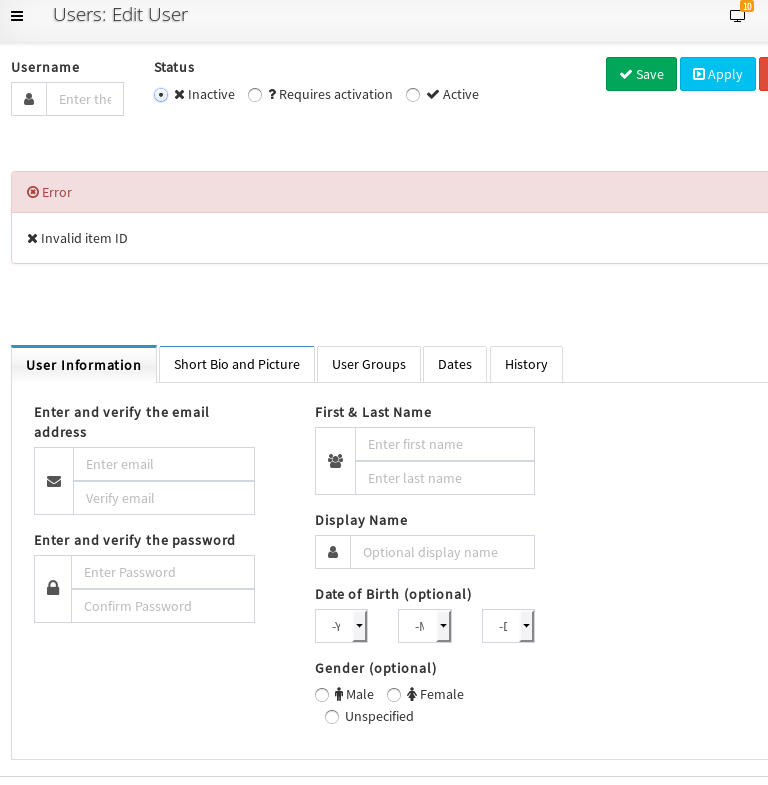Select the Active status radio button
Screen dimensions: 768x785
pos(413,95)
